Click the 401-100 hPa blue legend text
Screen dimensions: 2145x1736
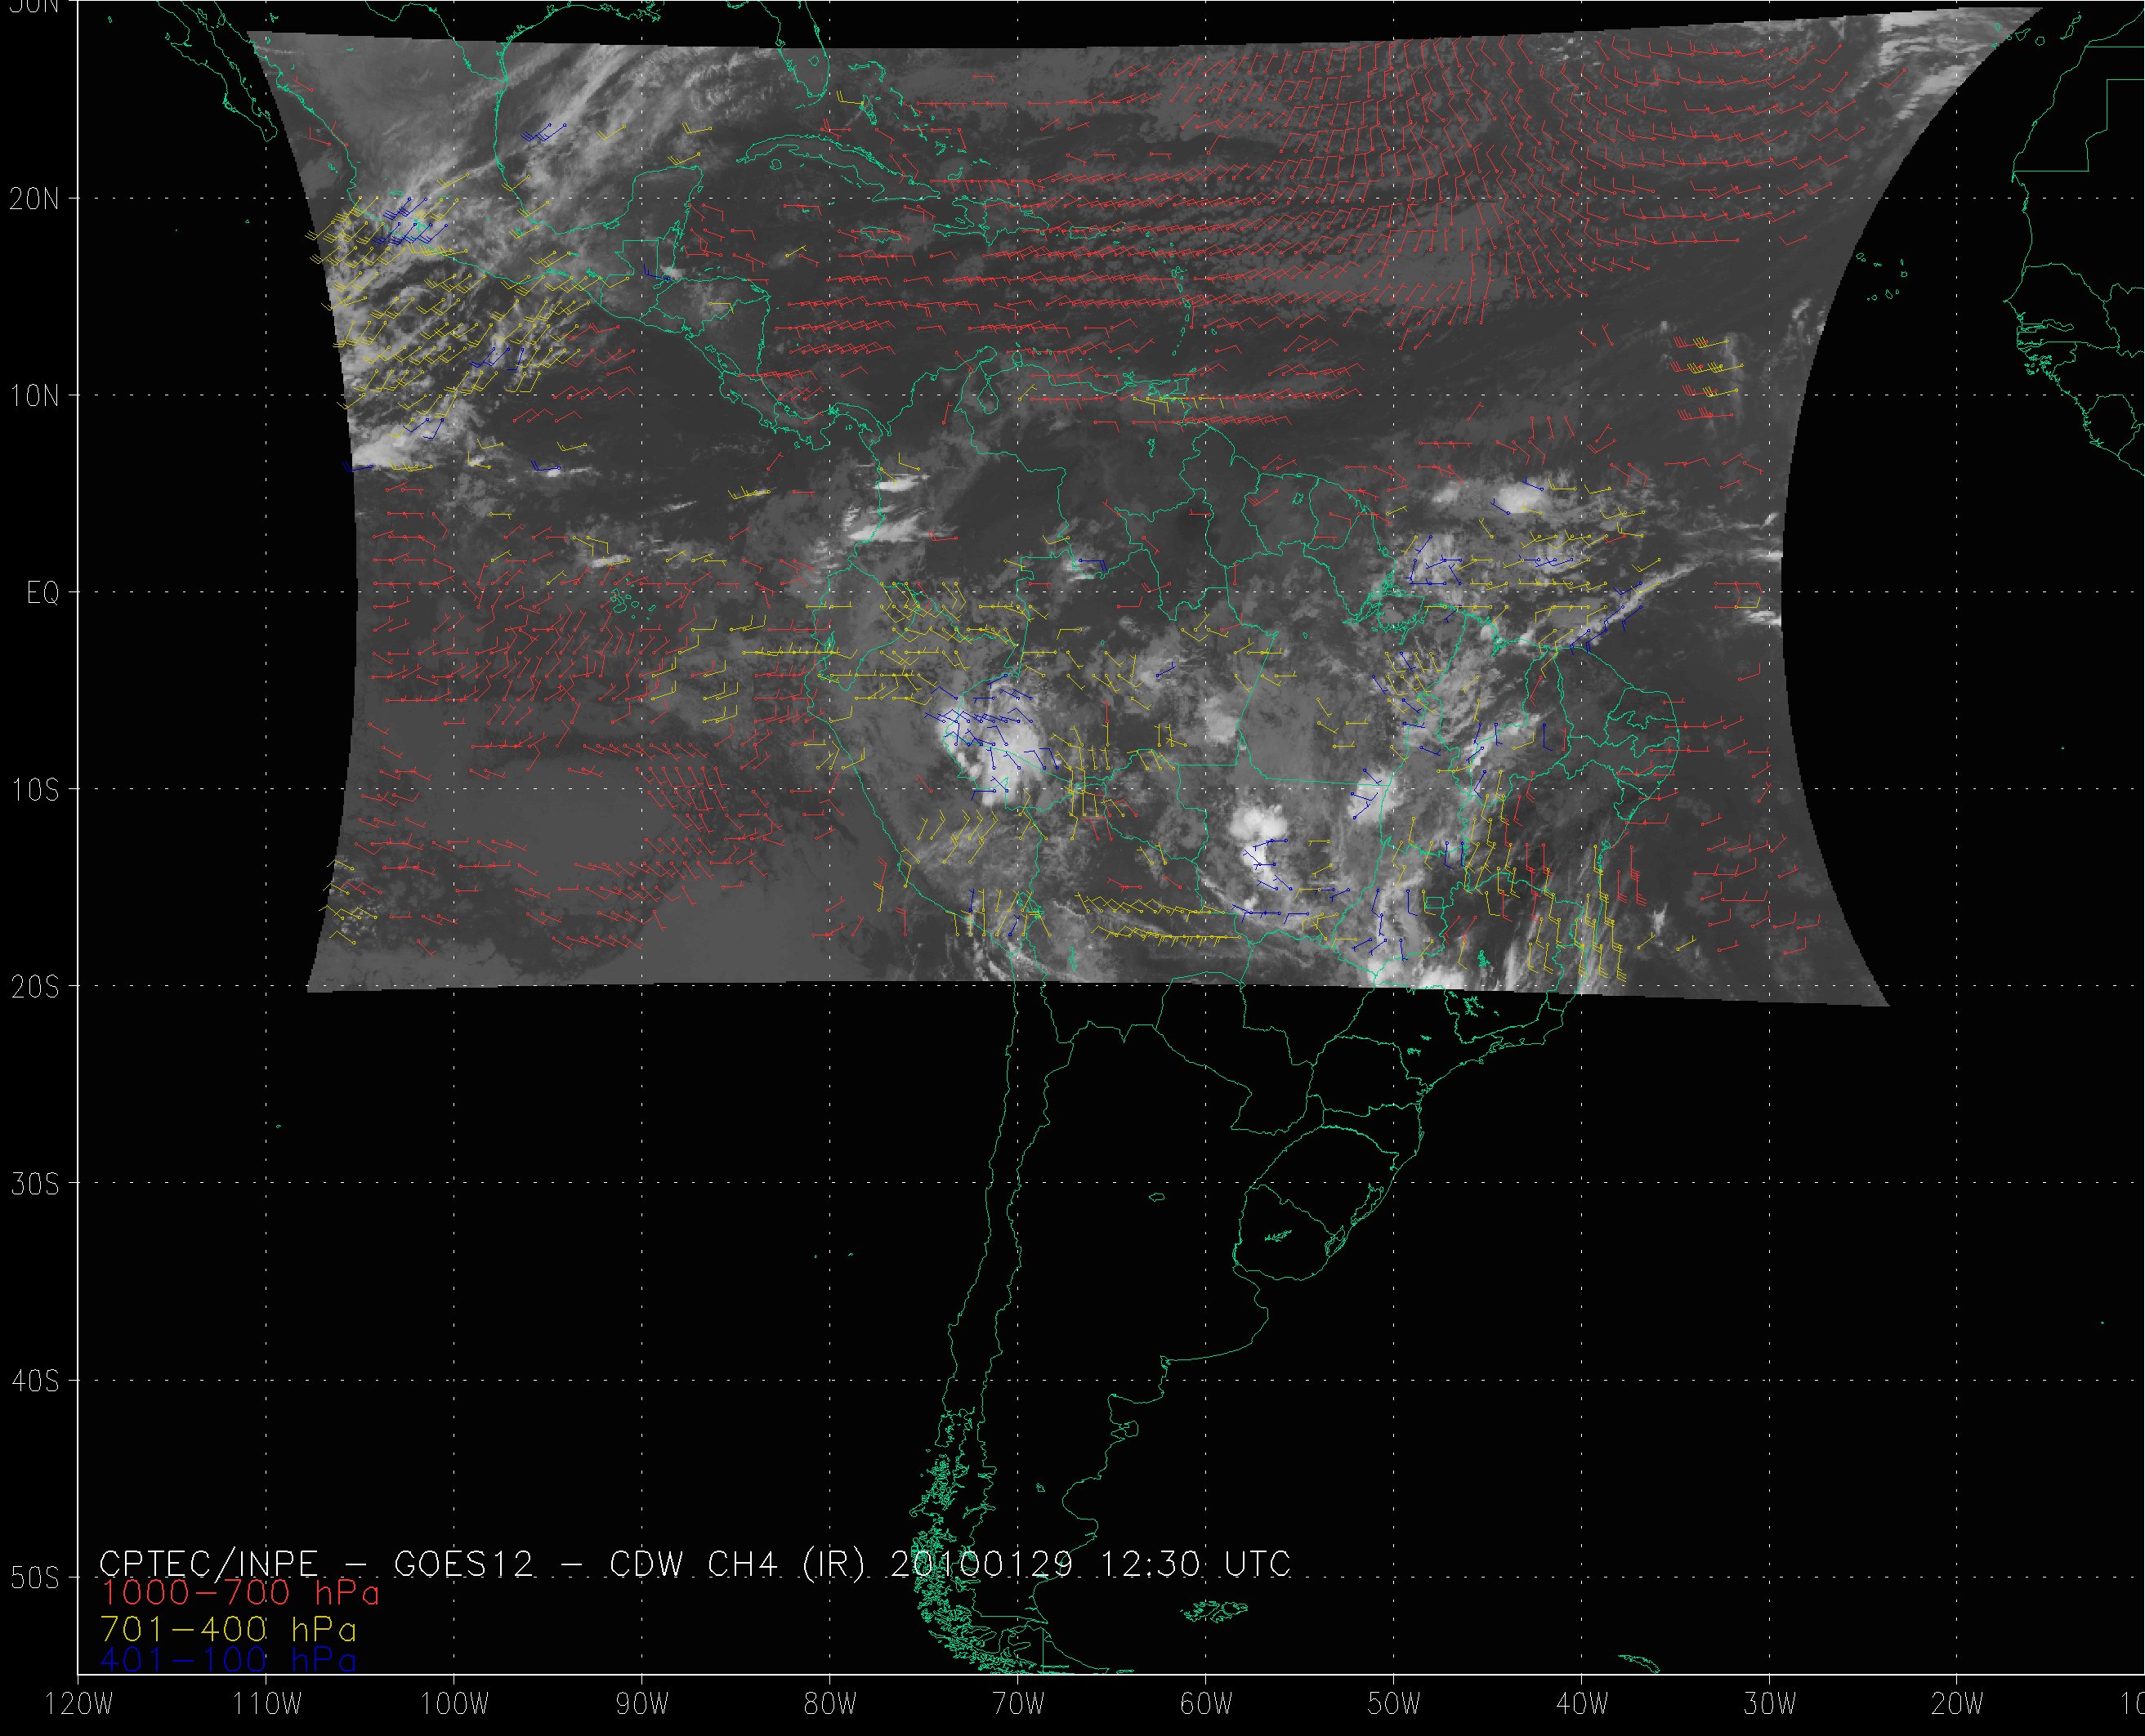click(228, 1661)
